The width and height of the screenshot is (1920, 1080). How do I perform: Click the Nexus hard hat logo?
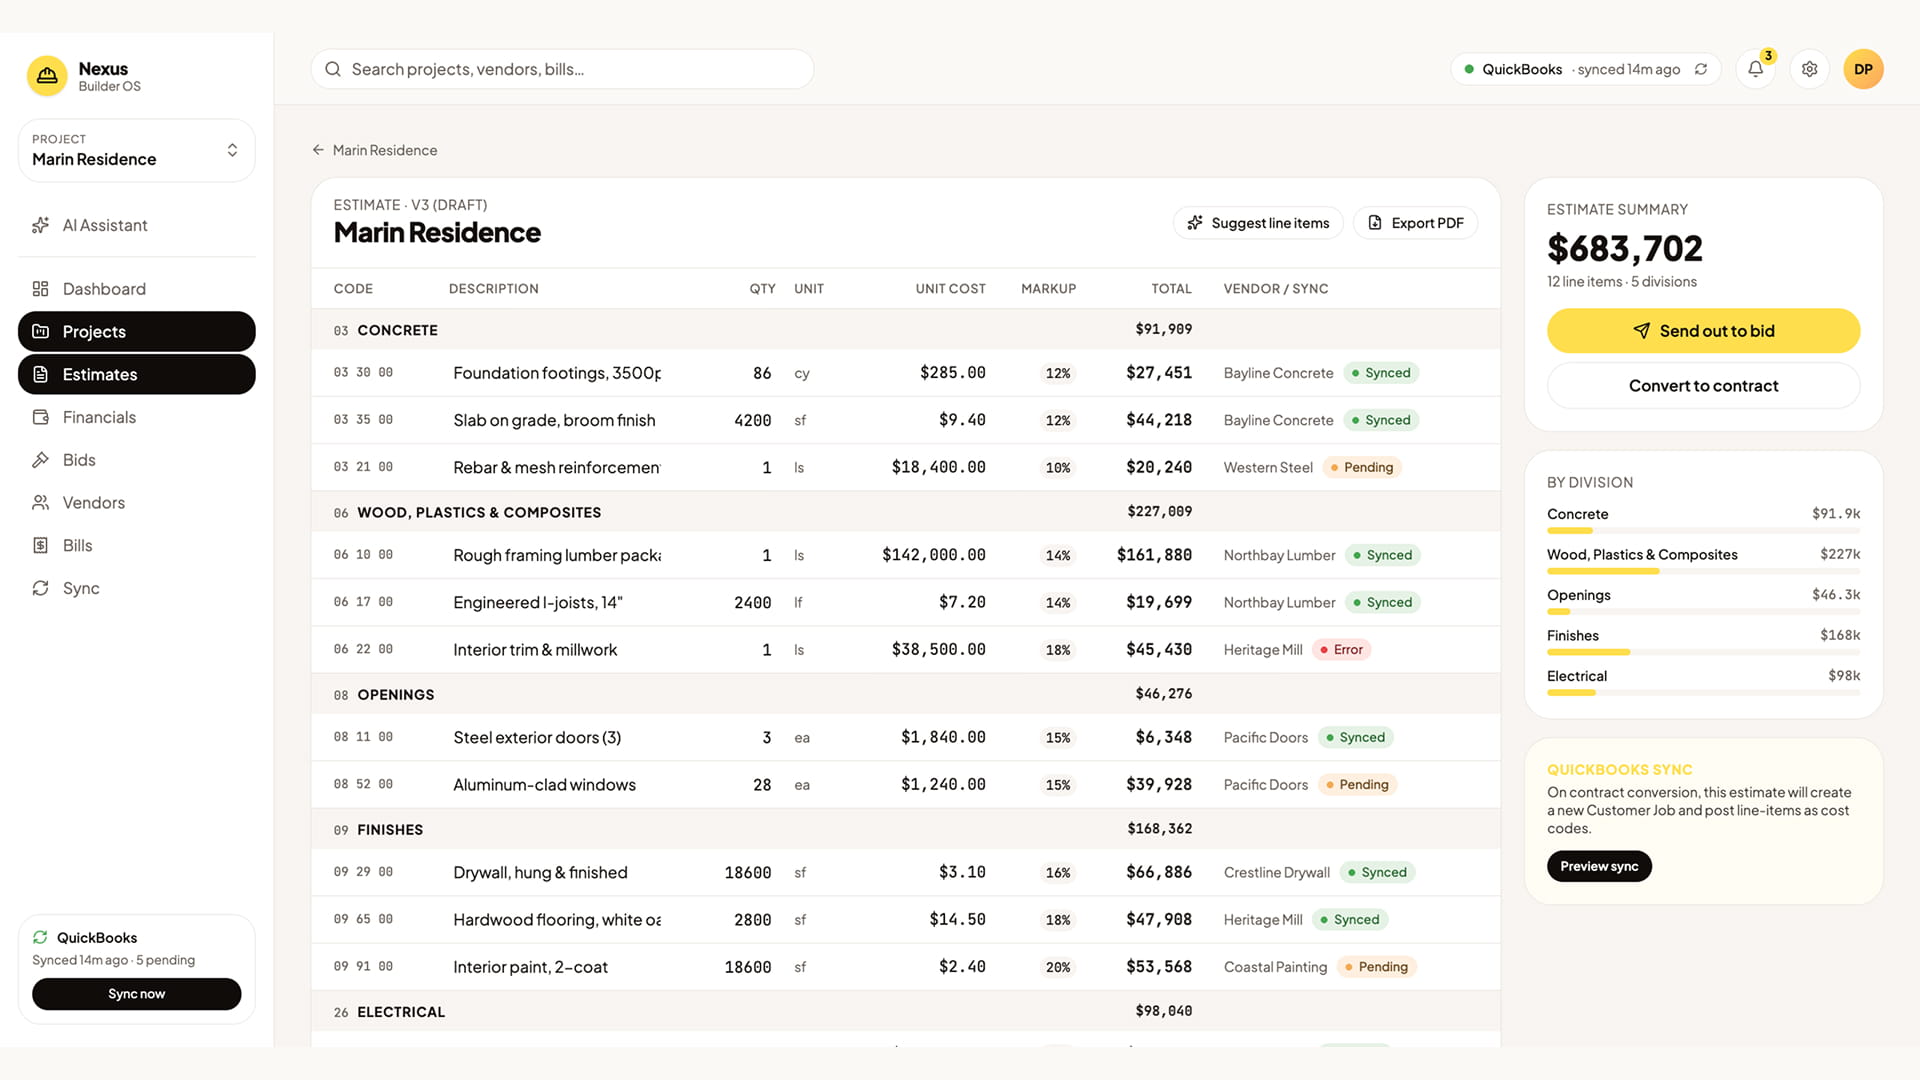tap(47, 76)
